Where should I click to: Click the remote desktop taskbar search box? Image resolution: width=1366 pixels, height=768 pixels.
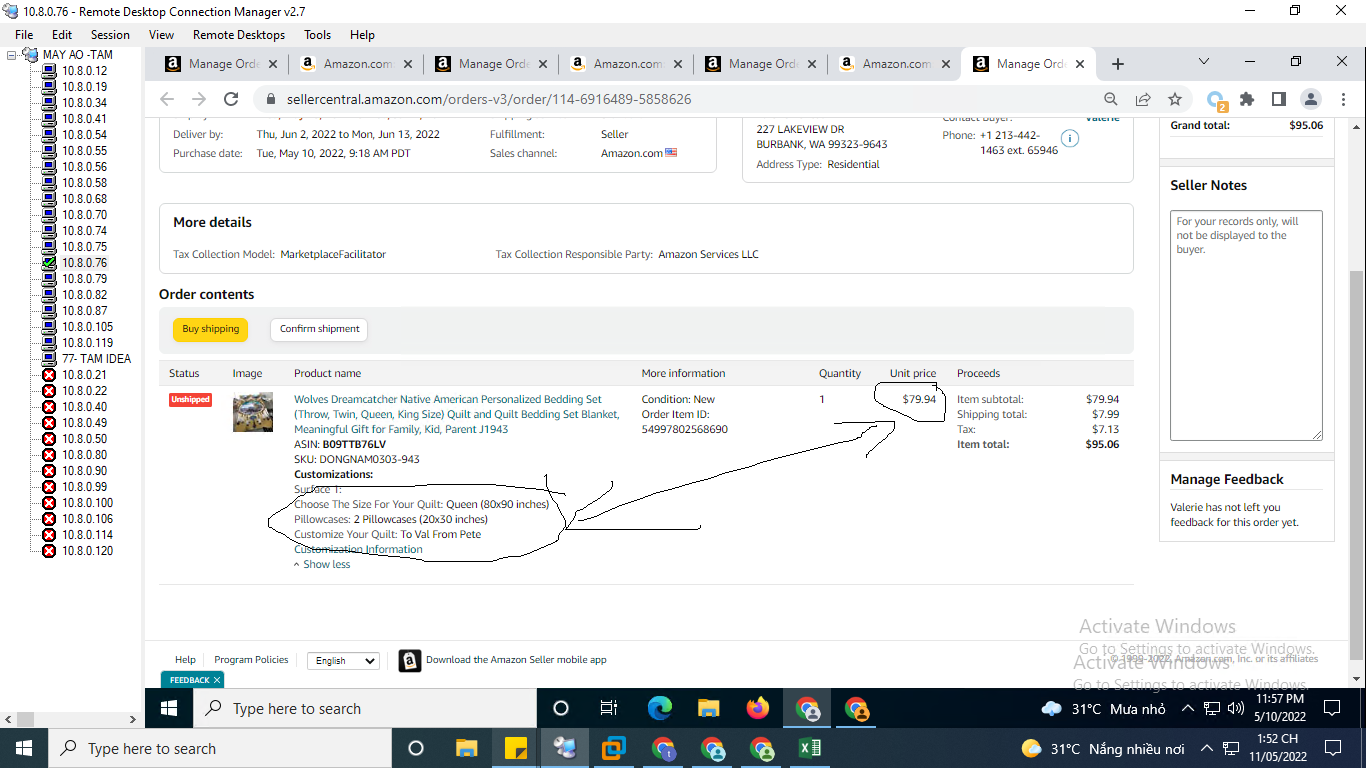tap(367, 708)
